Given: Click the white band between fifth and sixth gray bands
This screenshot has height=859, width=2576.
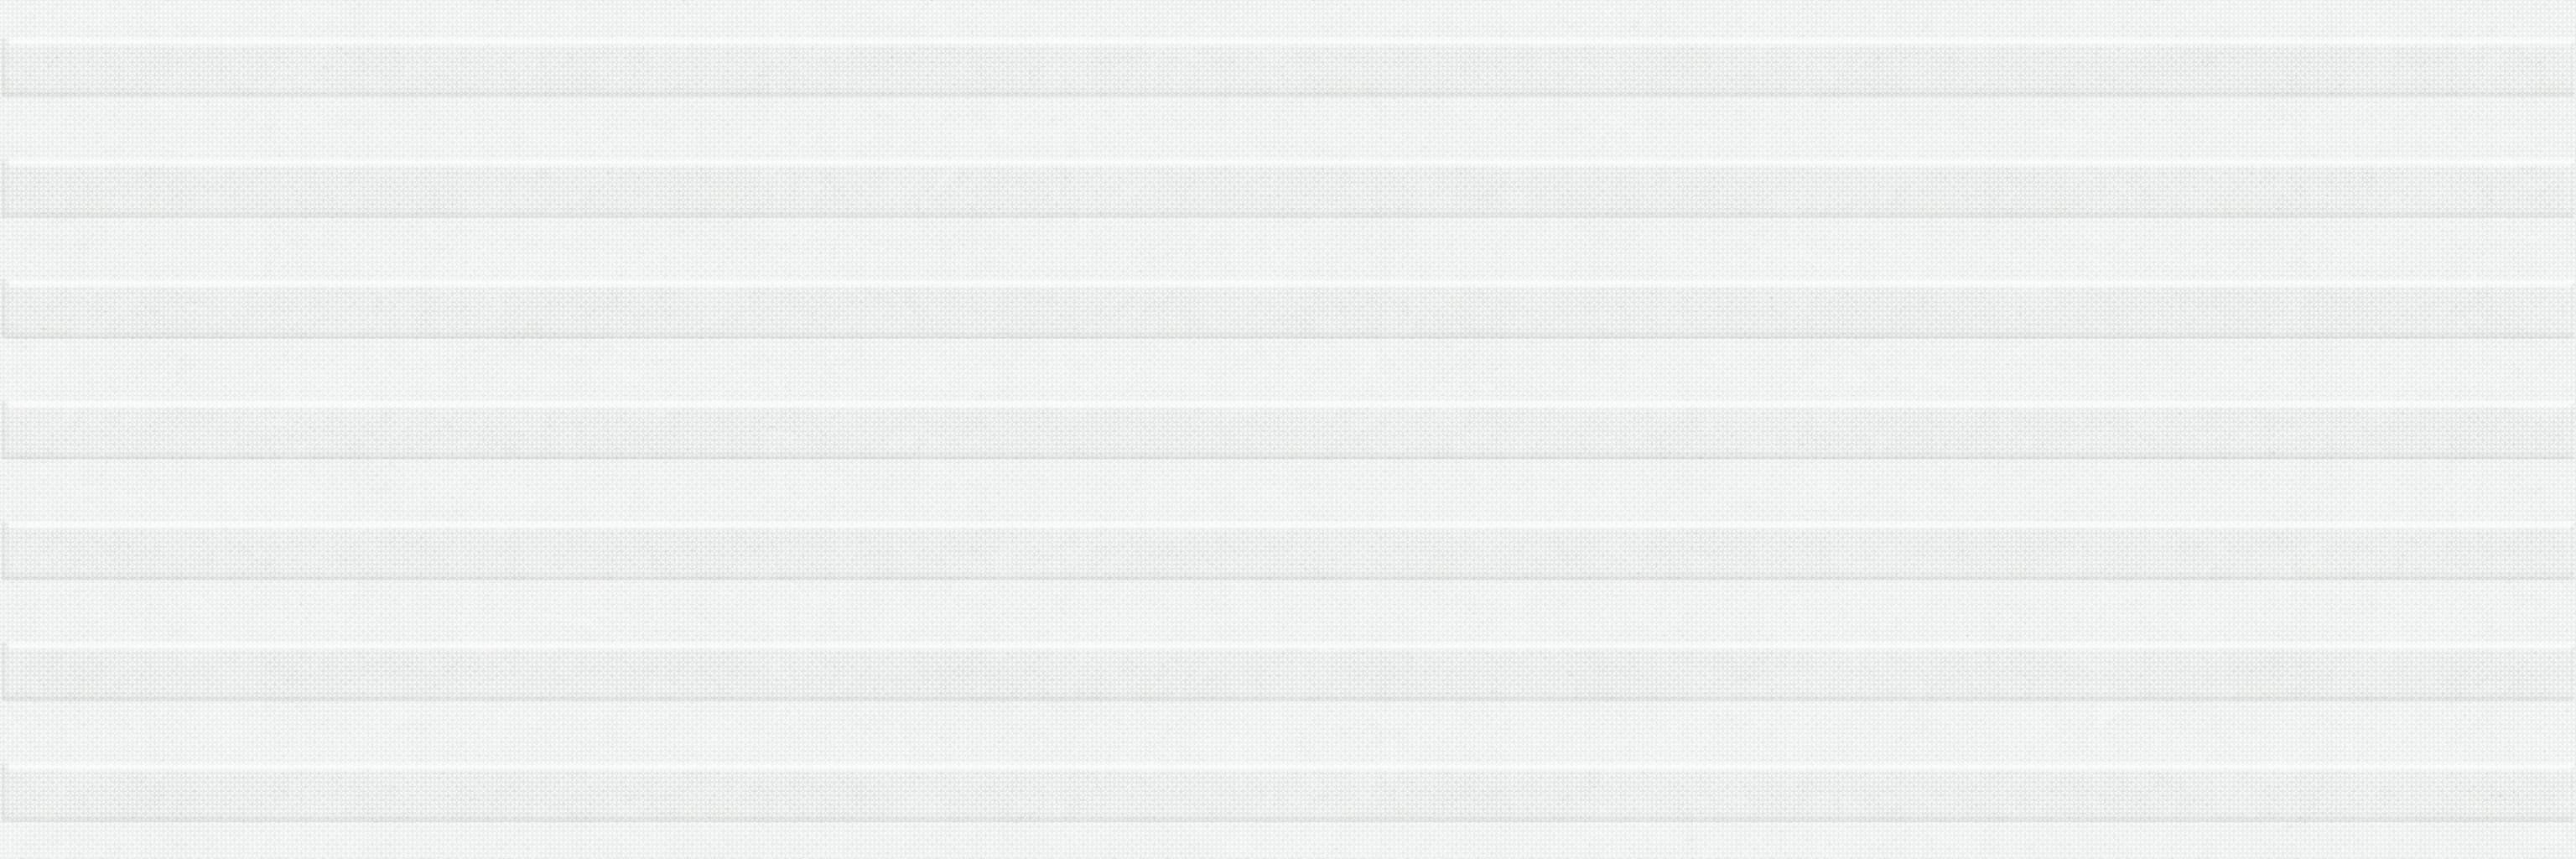Looking at the screenshot, I should click(1288, 612).
